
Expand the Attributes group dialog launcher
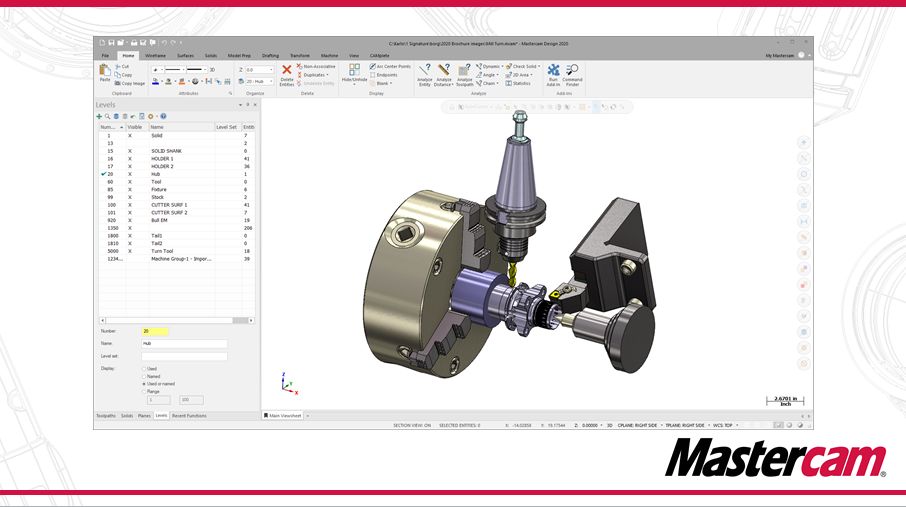[230, 93]
